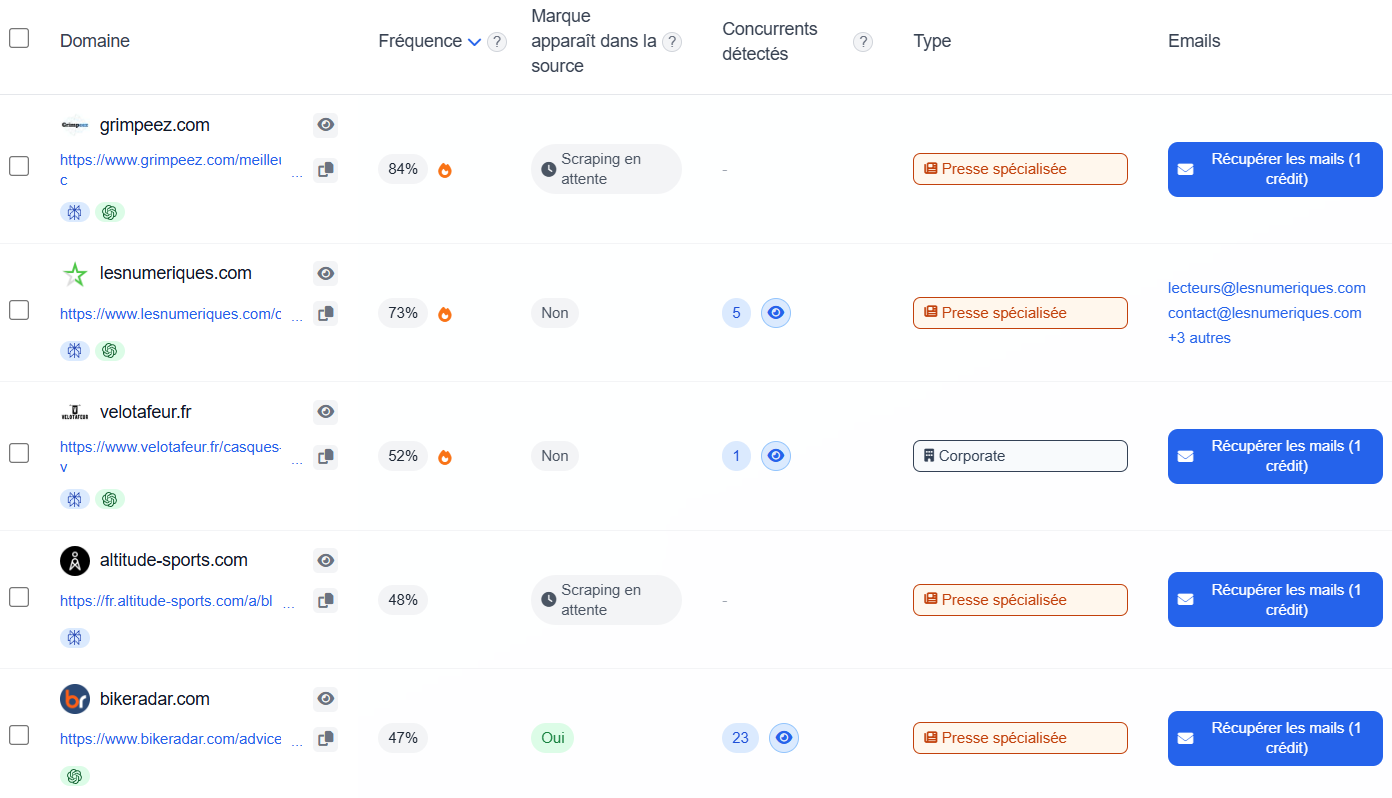Select the grimpeez.com row checkbox
The height and width of the screenshot is (798, 1392).
pos(19,166)
